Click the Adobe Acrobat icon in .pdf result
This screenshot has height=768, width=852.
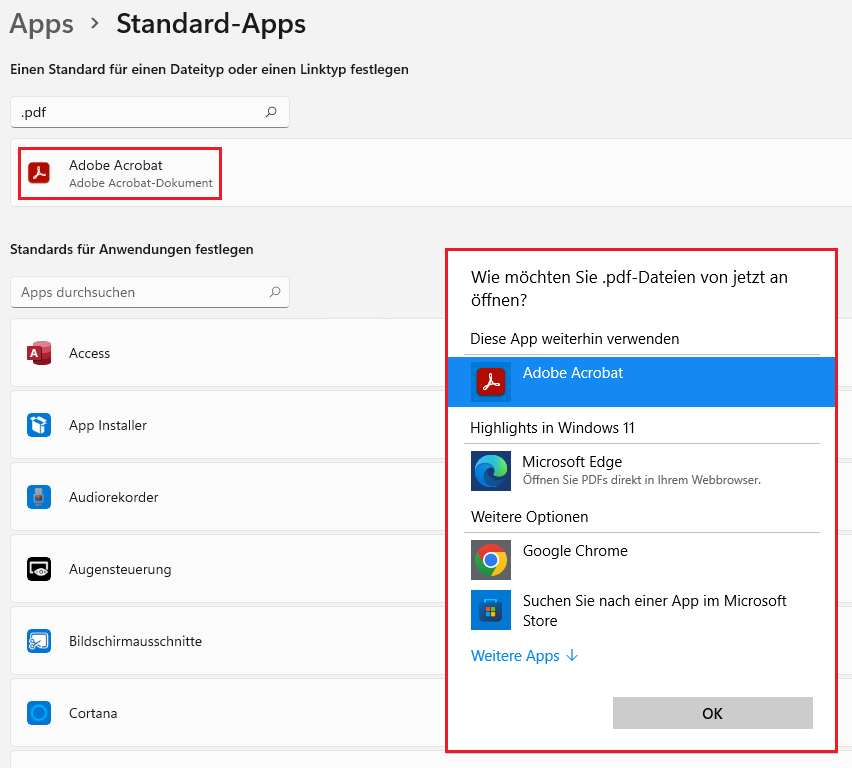click(39, 173)
